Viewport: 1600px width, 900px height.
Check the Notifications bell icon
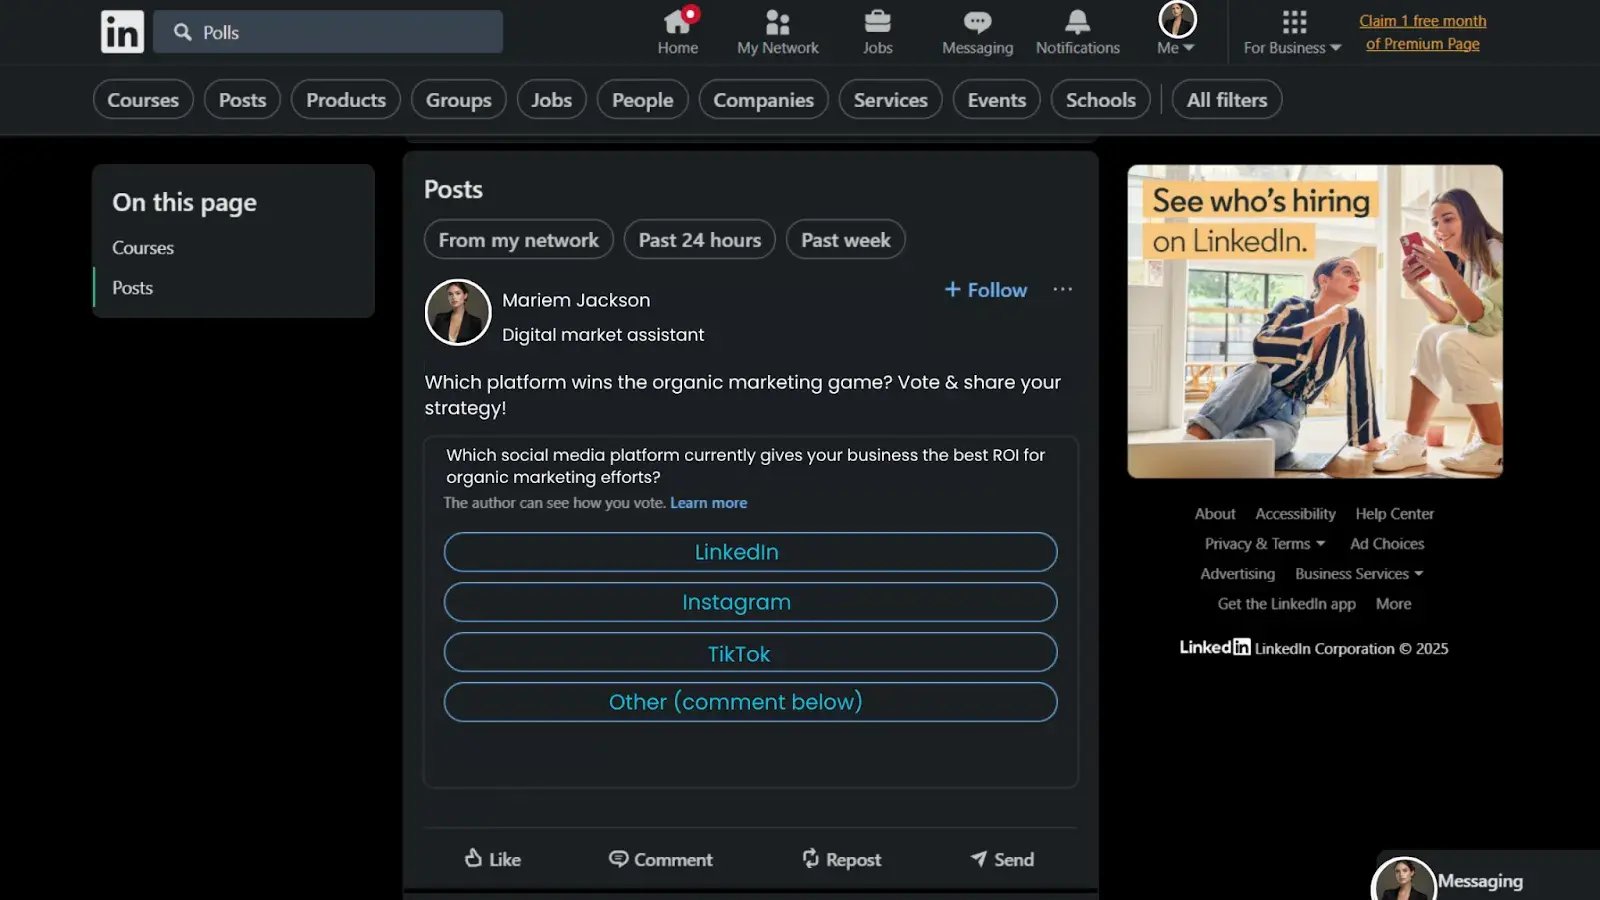click(x=1077, y=22)
